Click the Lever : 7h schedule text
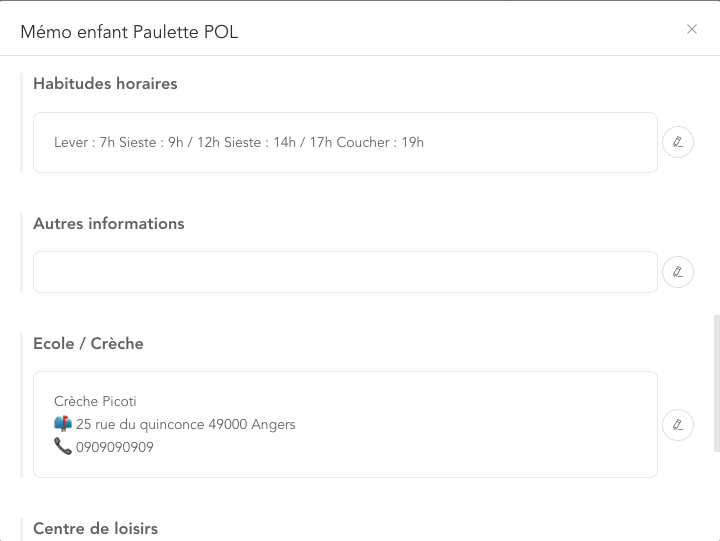The height and width of the screenshot is (541, 720). 84,142
